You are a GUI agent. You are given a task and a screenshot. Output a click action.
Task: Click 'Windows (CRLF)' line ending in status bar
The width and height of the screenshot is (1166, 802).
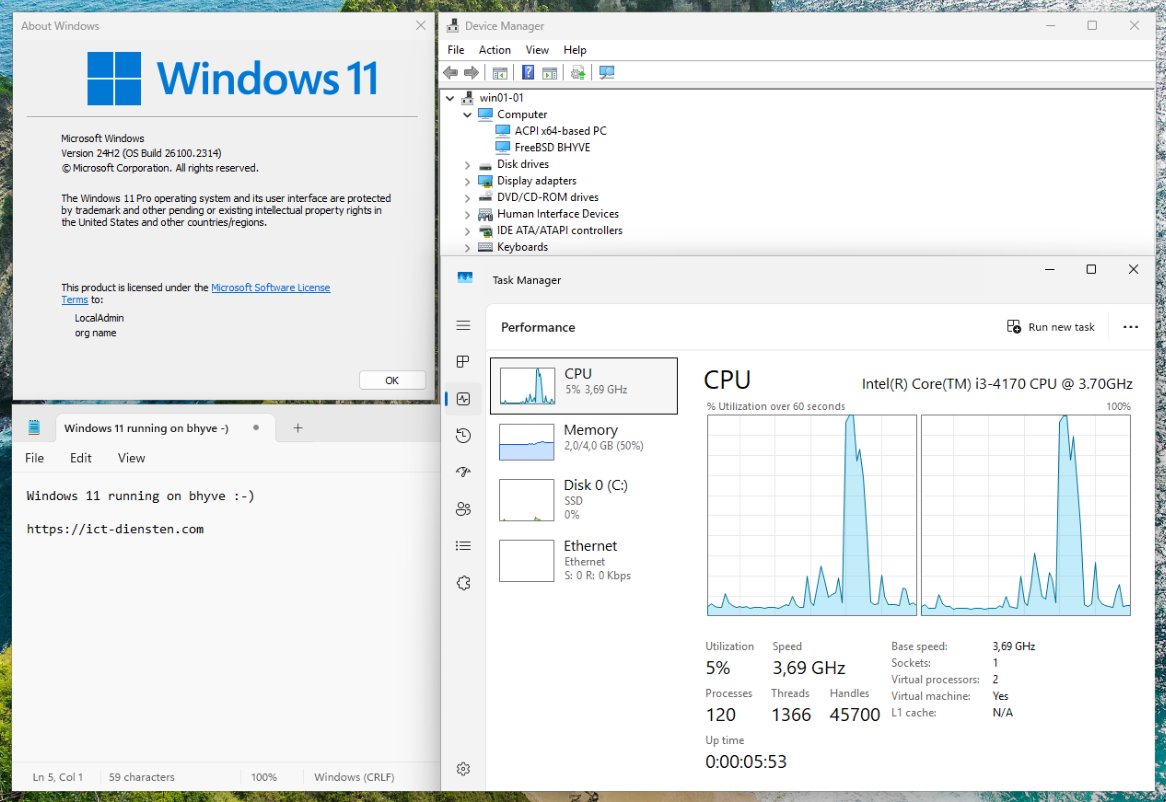354,777
